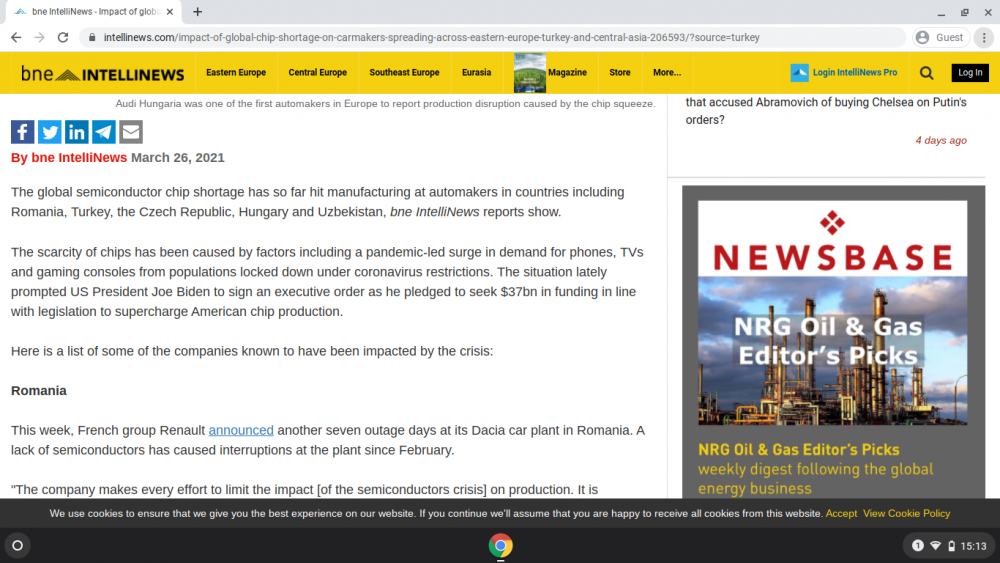Viewport: 1000px width, 563px height.
Task: Click the NewsBase refinery ad image
Action: [832, 351]
